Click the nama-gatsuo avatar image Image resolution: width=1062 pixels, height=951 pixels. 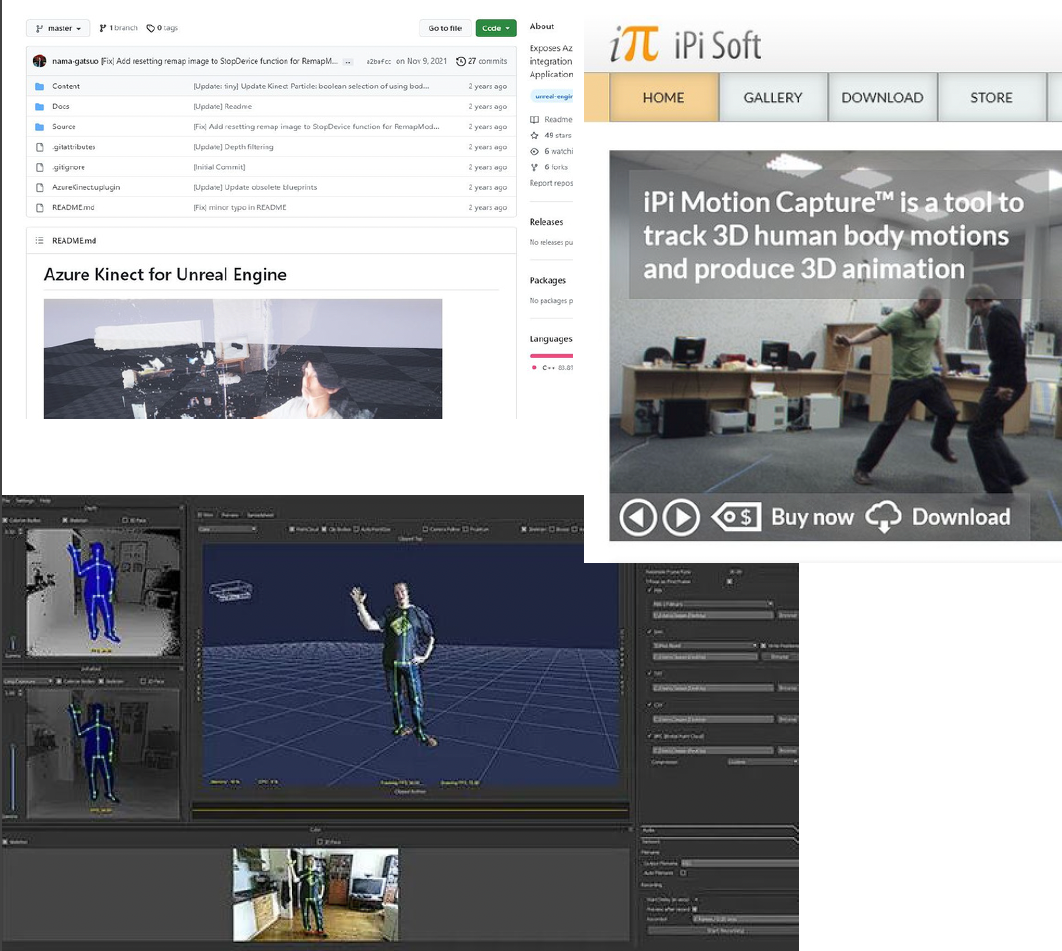coord(39,61)
